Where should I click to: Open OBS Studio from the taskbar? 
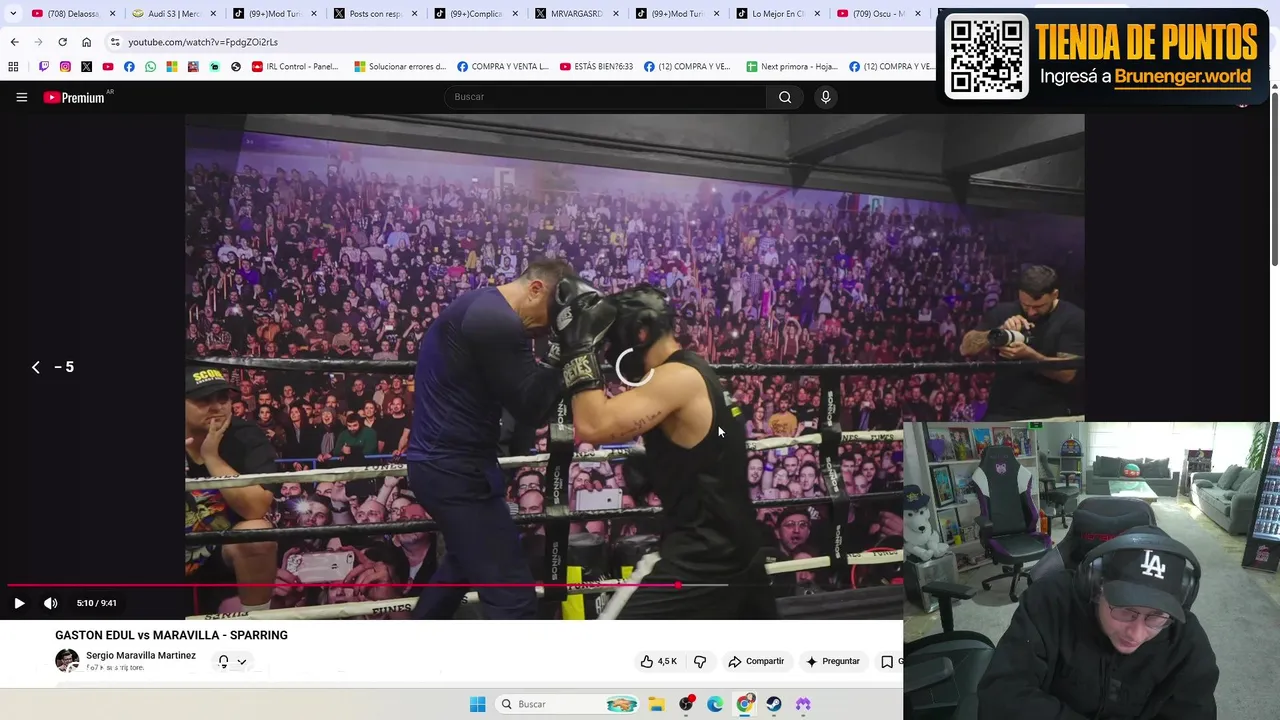click(x=686, y=704)
